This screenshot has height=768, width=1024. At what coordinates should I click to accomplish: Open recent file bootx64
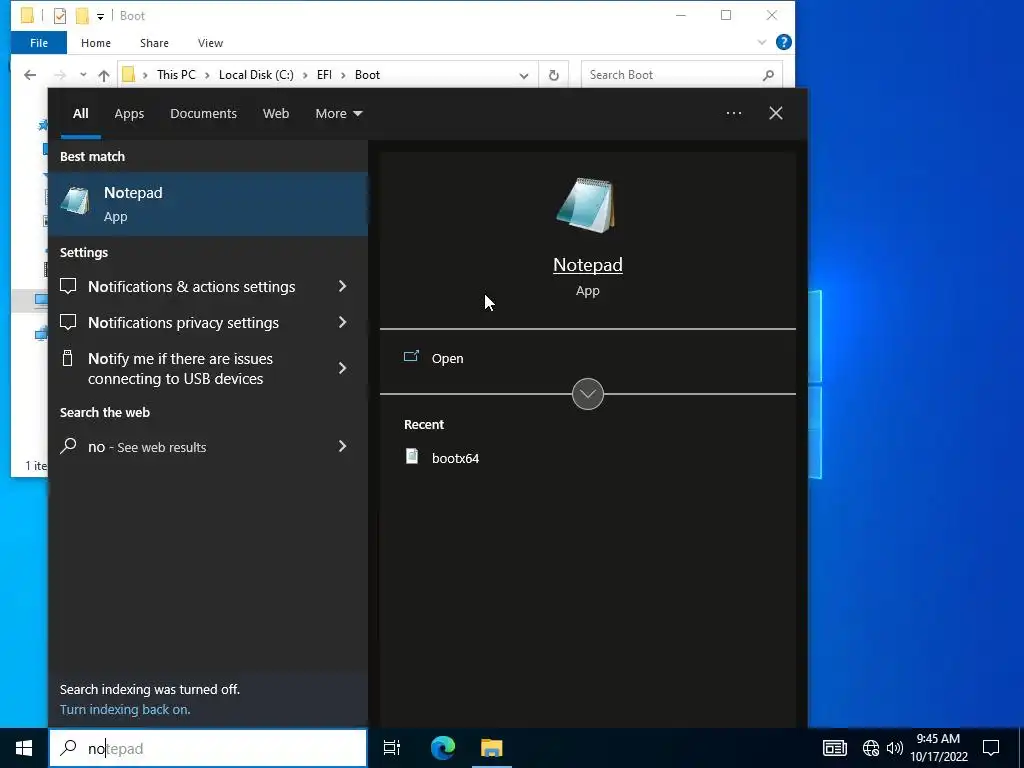pos(455,458)
